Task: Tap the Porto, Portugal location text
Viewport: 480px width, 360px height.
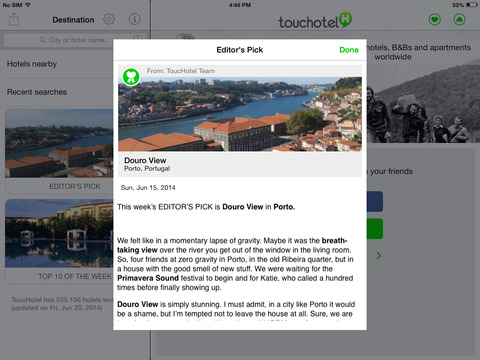Action: coord(147,169)
